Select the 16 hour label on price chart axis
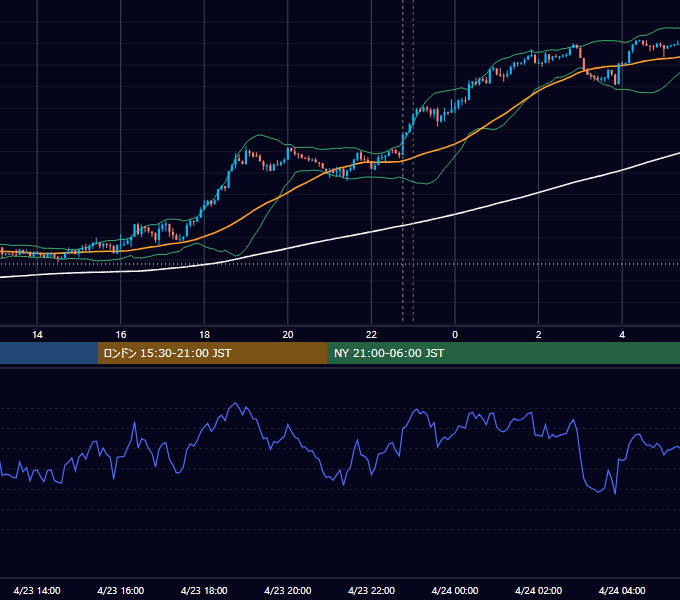680x600 pixels. (x=121, y=335)
